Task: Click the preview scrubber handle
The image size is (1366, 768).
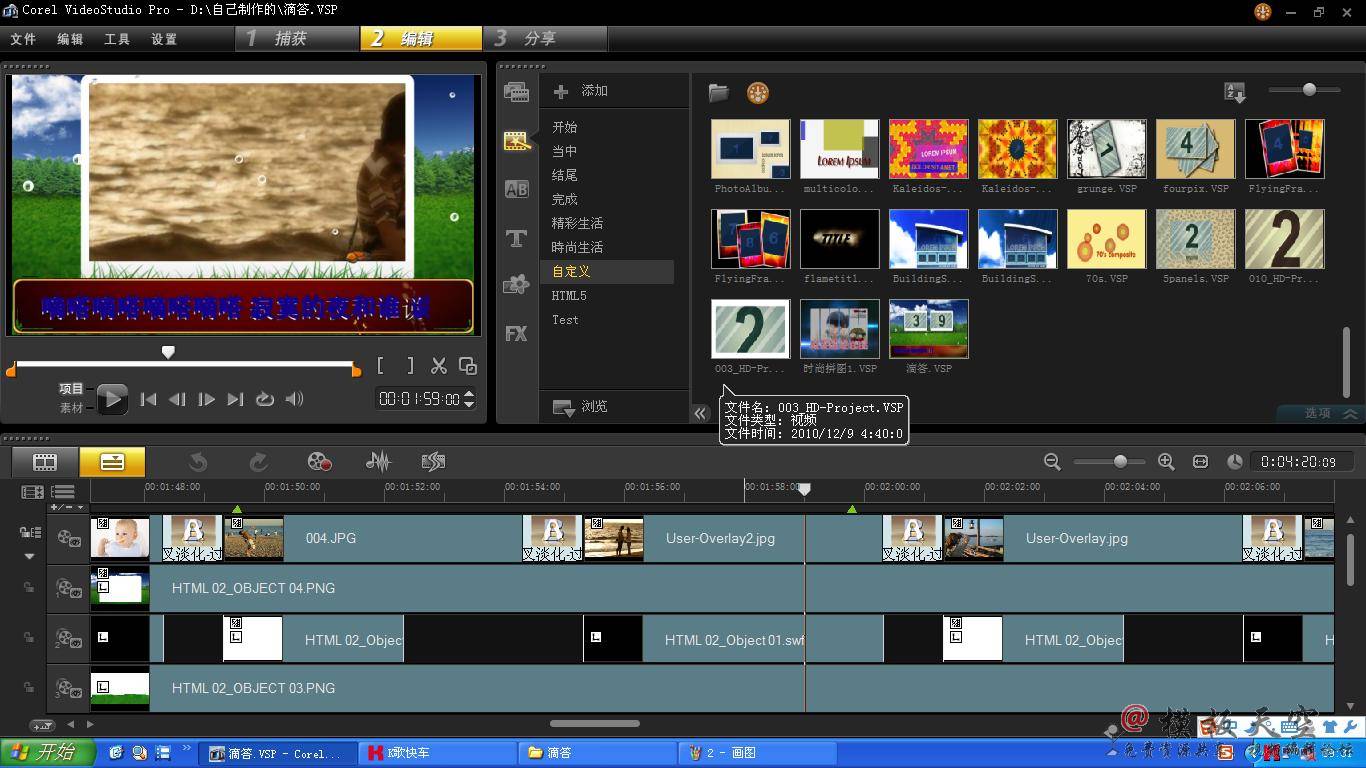Action: (168, 352)
